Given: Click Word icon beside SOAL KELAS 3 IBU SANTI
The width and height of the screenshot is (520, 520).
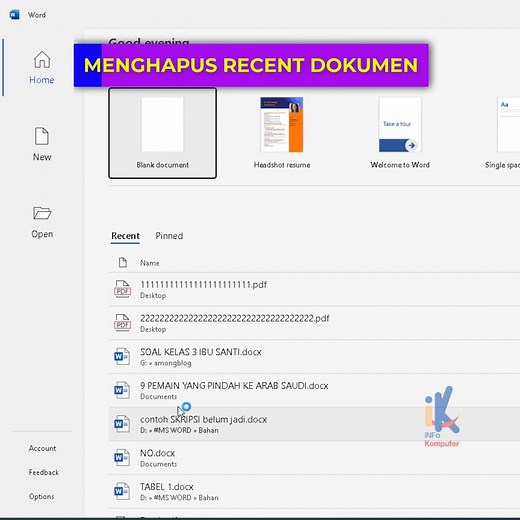Looking at the screenshot, I should click(x=122, y=356).
